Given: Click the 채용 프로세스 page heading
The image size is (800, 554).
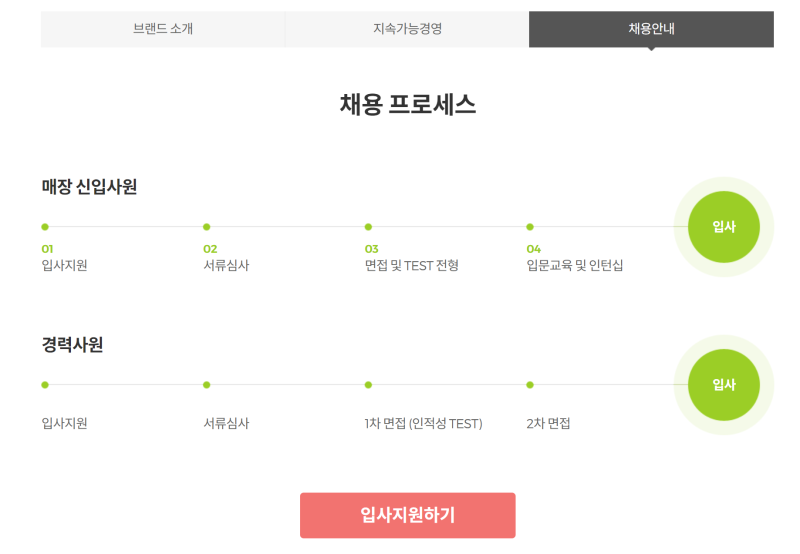Looking at the screenshot, I should tap(407, 104).
